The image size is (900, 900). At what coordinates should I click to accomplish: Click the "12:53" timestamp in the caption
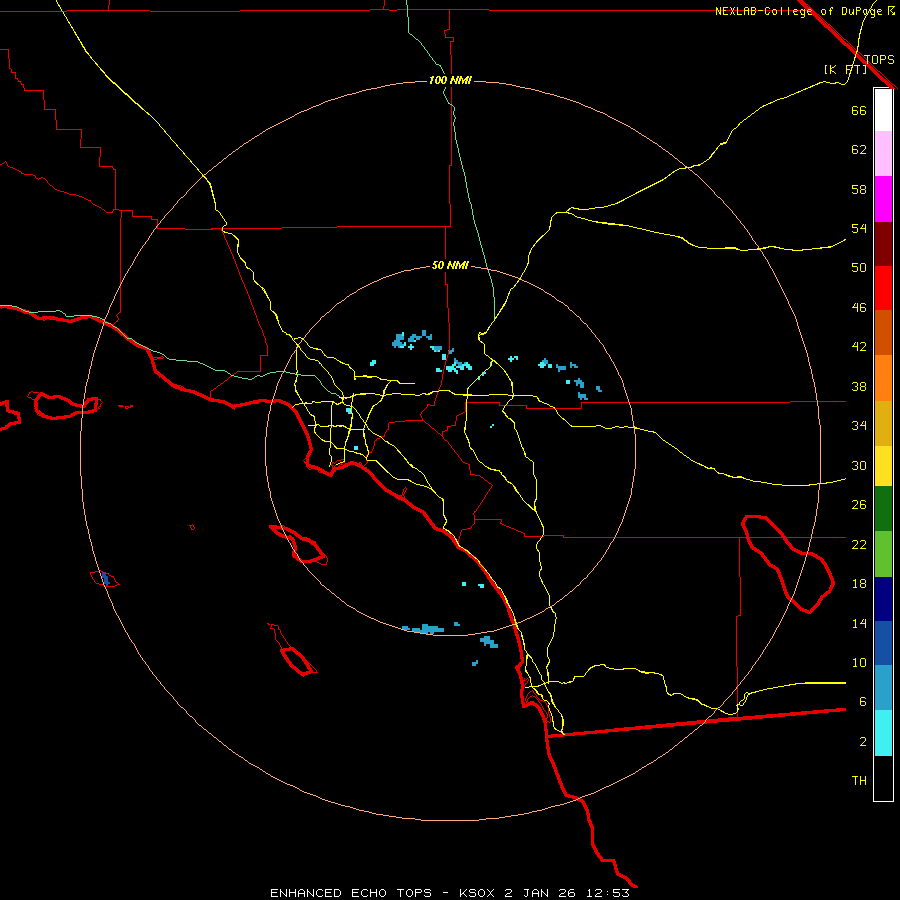point(608,893)
